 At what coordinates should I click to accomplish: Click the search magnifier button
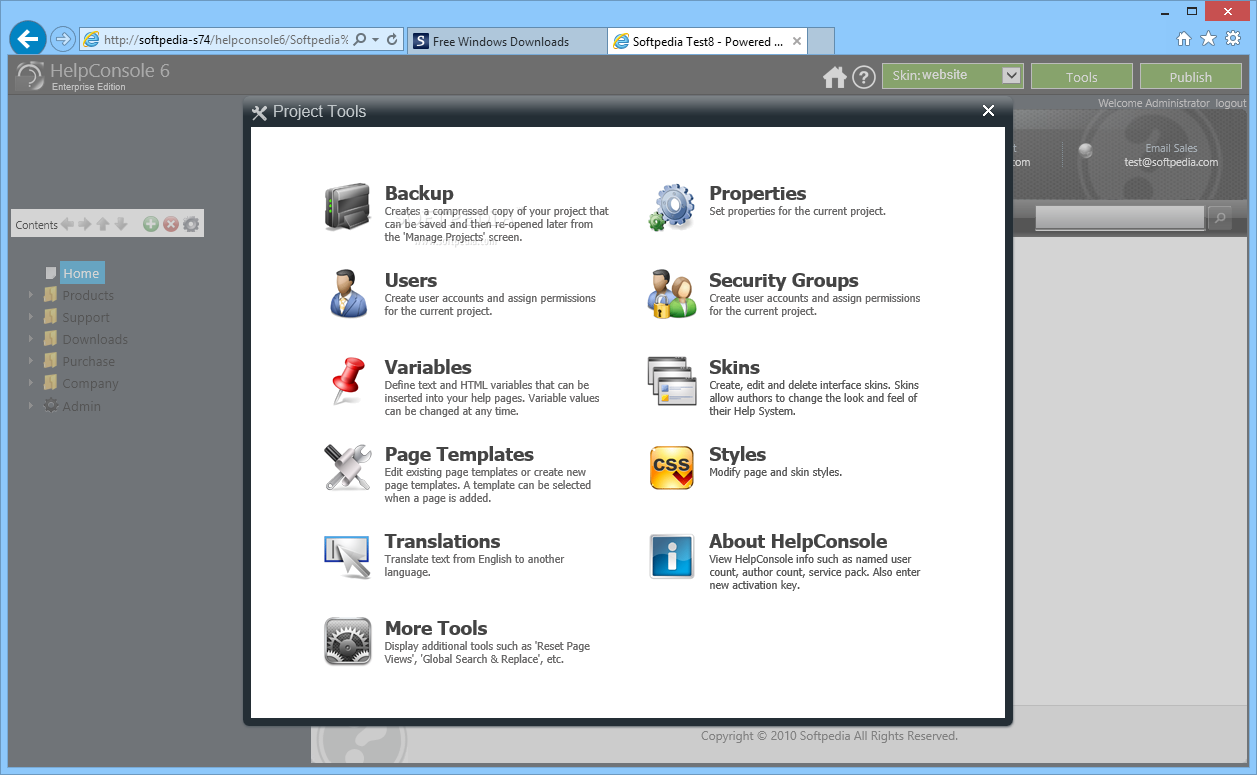coord(1219,217)
